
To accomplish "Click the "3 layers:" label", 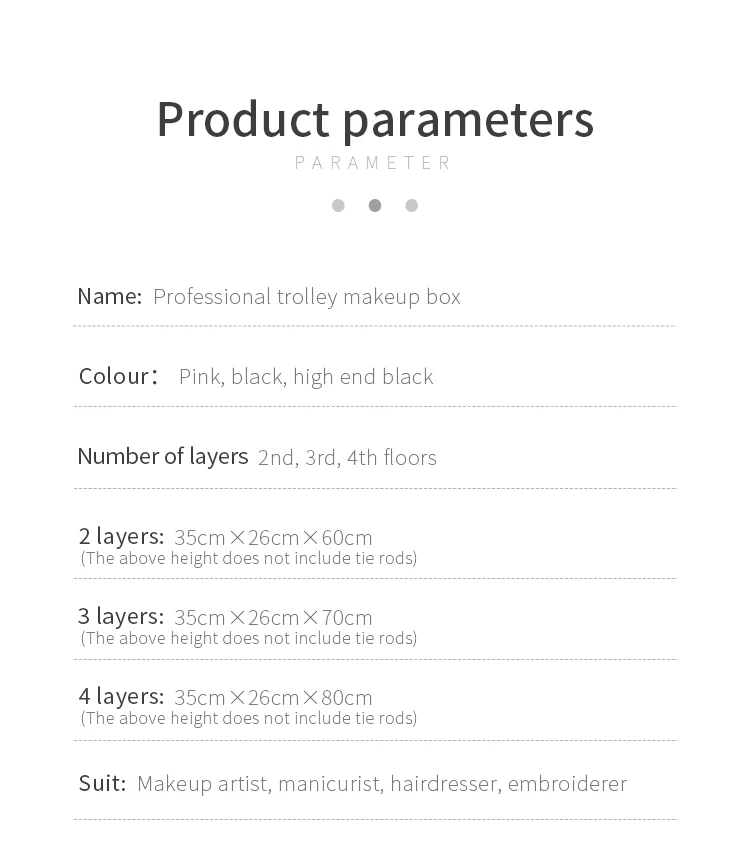I will tap(121, 616).
